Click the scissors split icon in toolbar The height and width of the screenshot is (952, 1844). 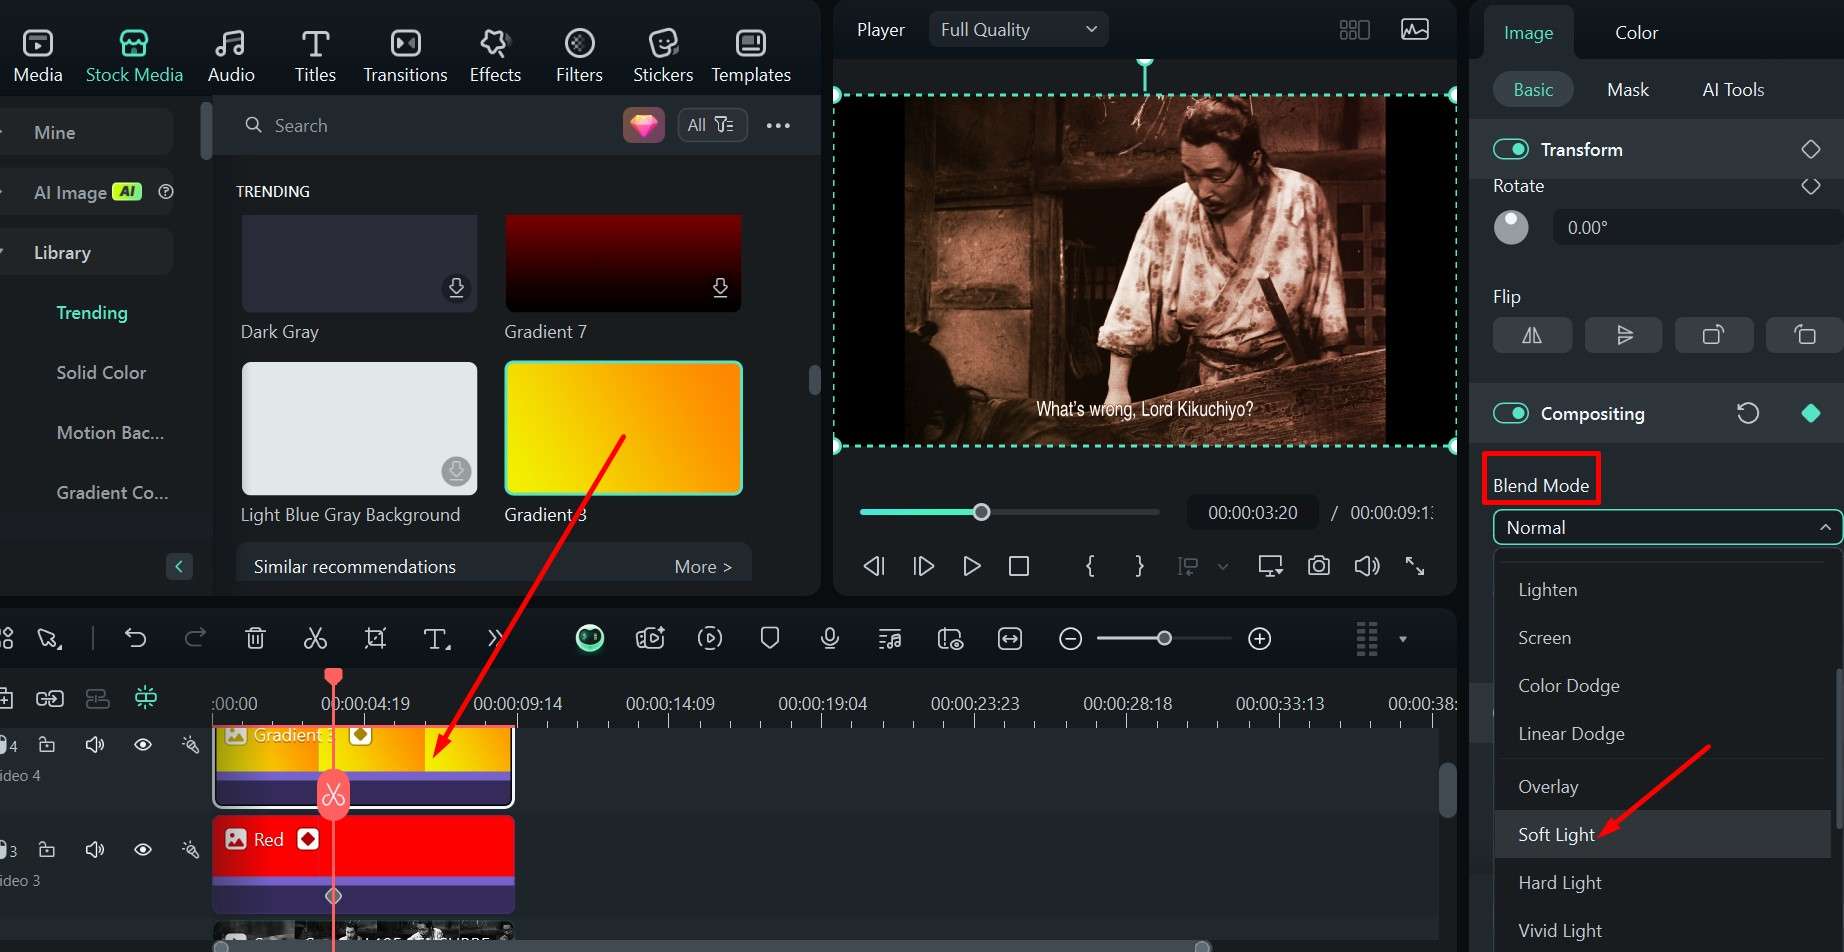point(315,639)
